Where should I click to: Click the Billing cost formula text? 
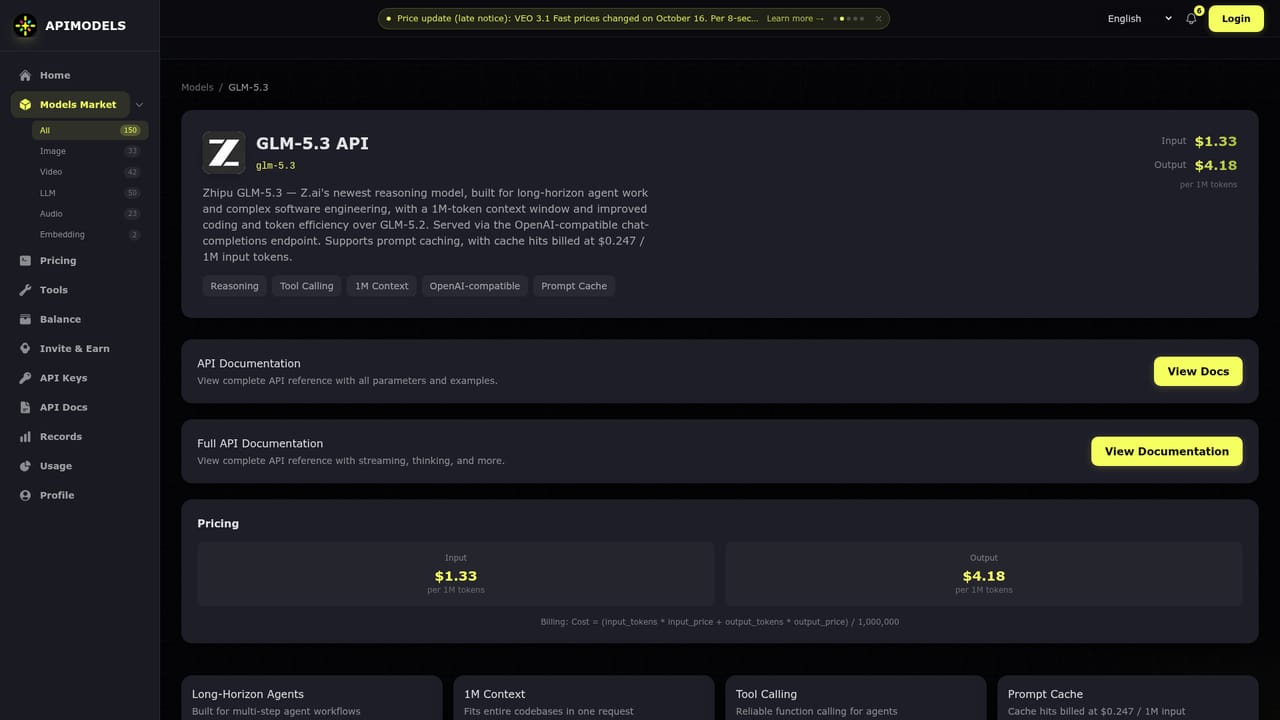(x=720, y=622)
